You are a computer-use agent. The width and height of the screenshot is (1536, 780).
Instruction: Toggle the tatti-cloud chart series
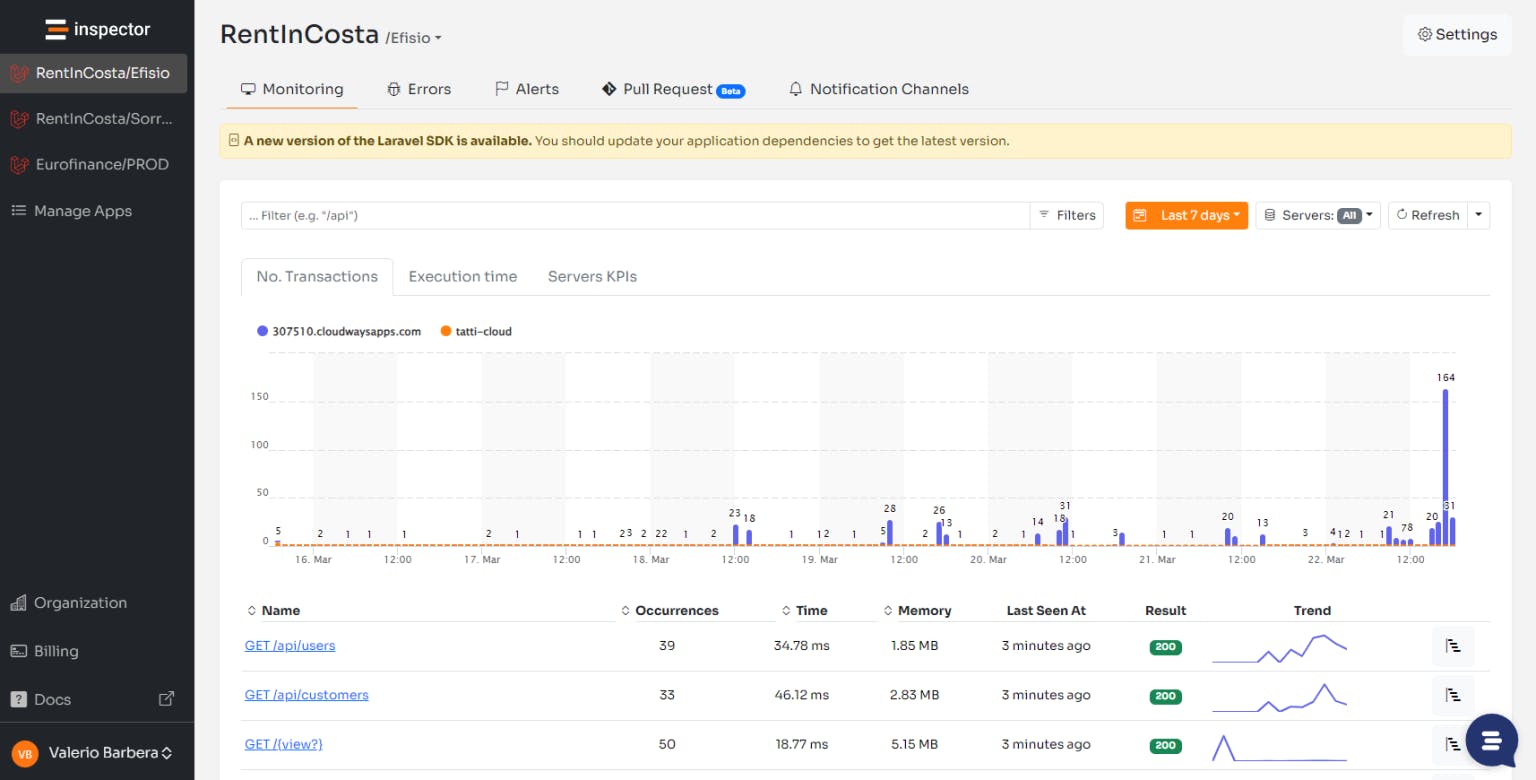pos(476,331)
